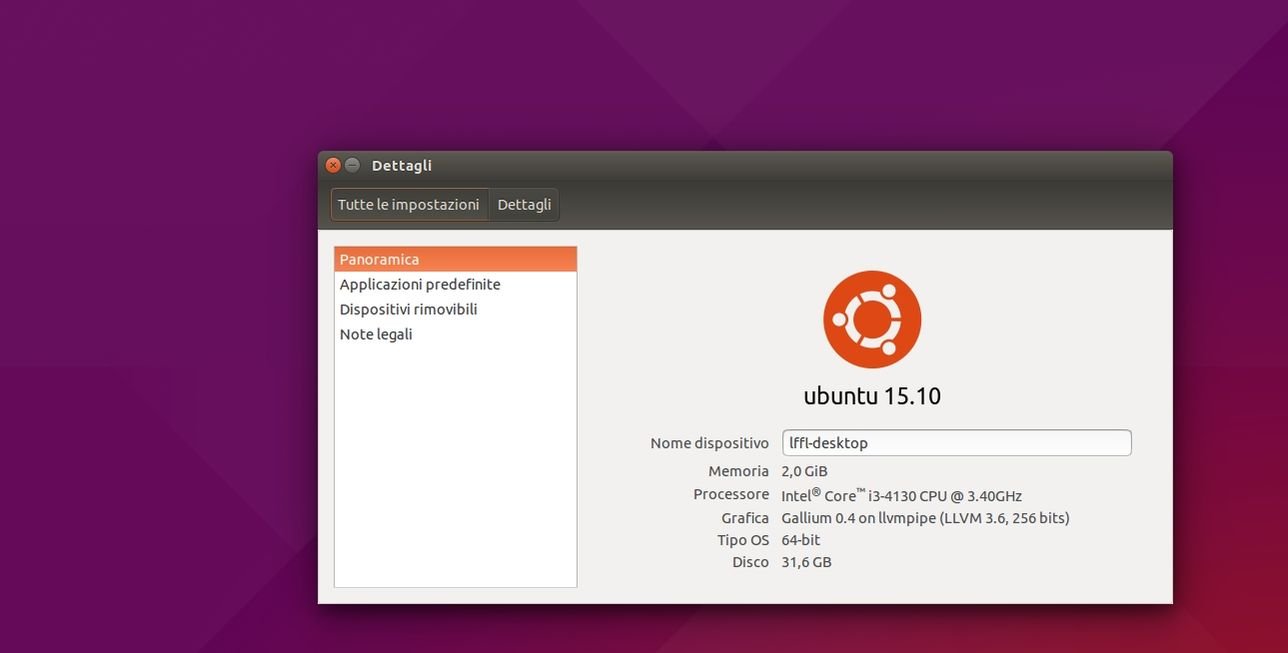Close the Dettagli window
The height and width of the screenshot is (653, 1288).
[333, 165]
